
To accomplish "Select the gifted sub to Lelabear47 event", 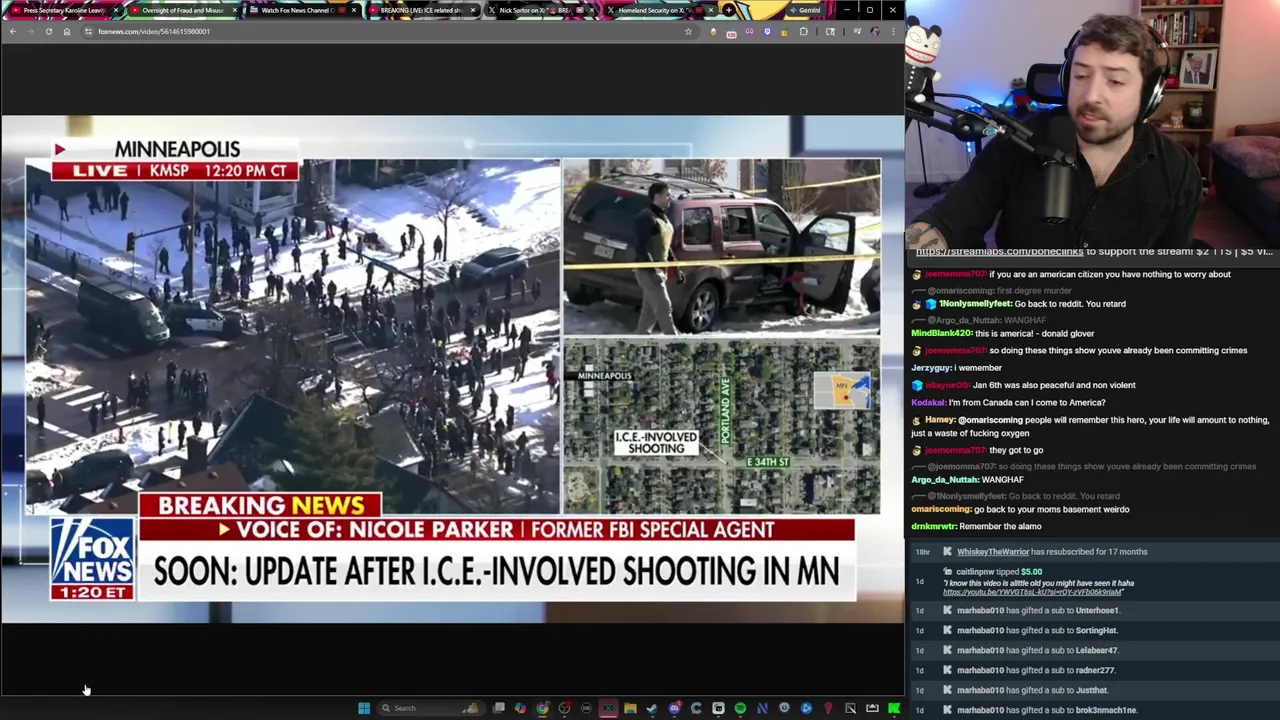I will (x=1092, y=650).
